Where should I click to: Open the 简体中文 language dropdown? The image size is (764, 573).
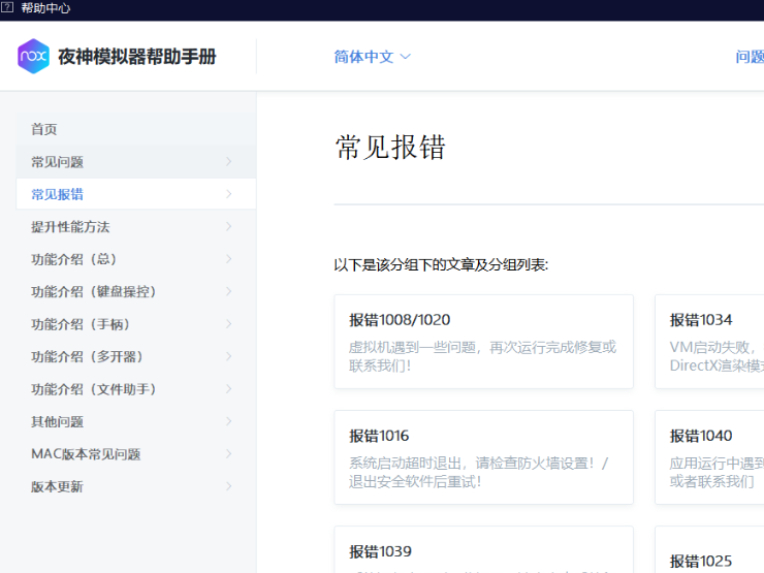click(x=372, y=57)
